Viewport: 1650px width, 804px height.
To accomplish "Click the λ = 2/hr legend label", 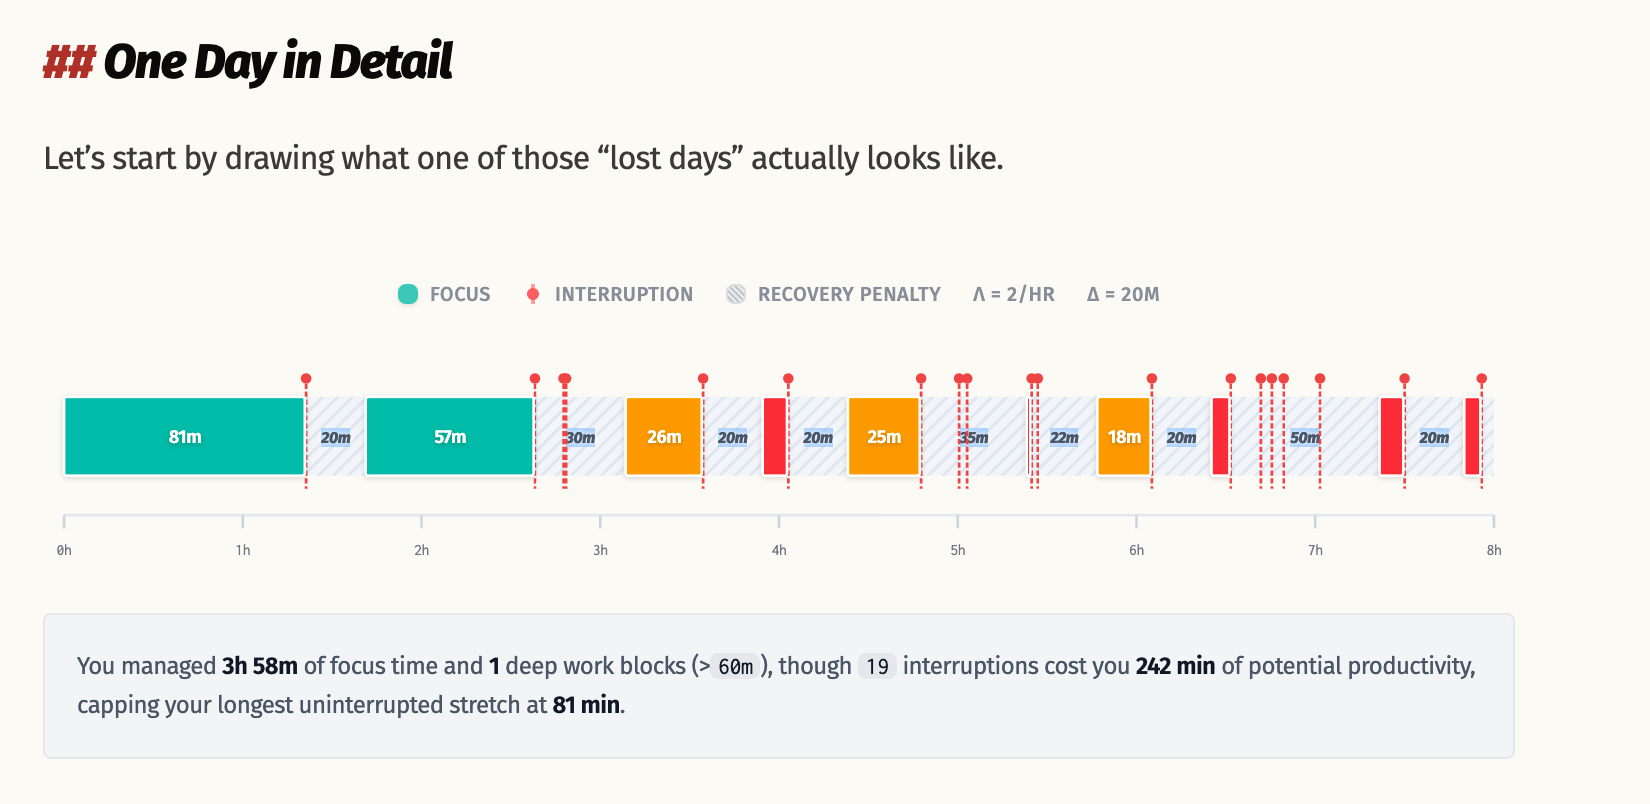I will (1013, 294).
